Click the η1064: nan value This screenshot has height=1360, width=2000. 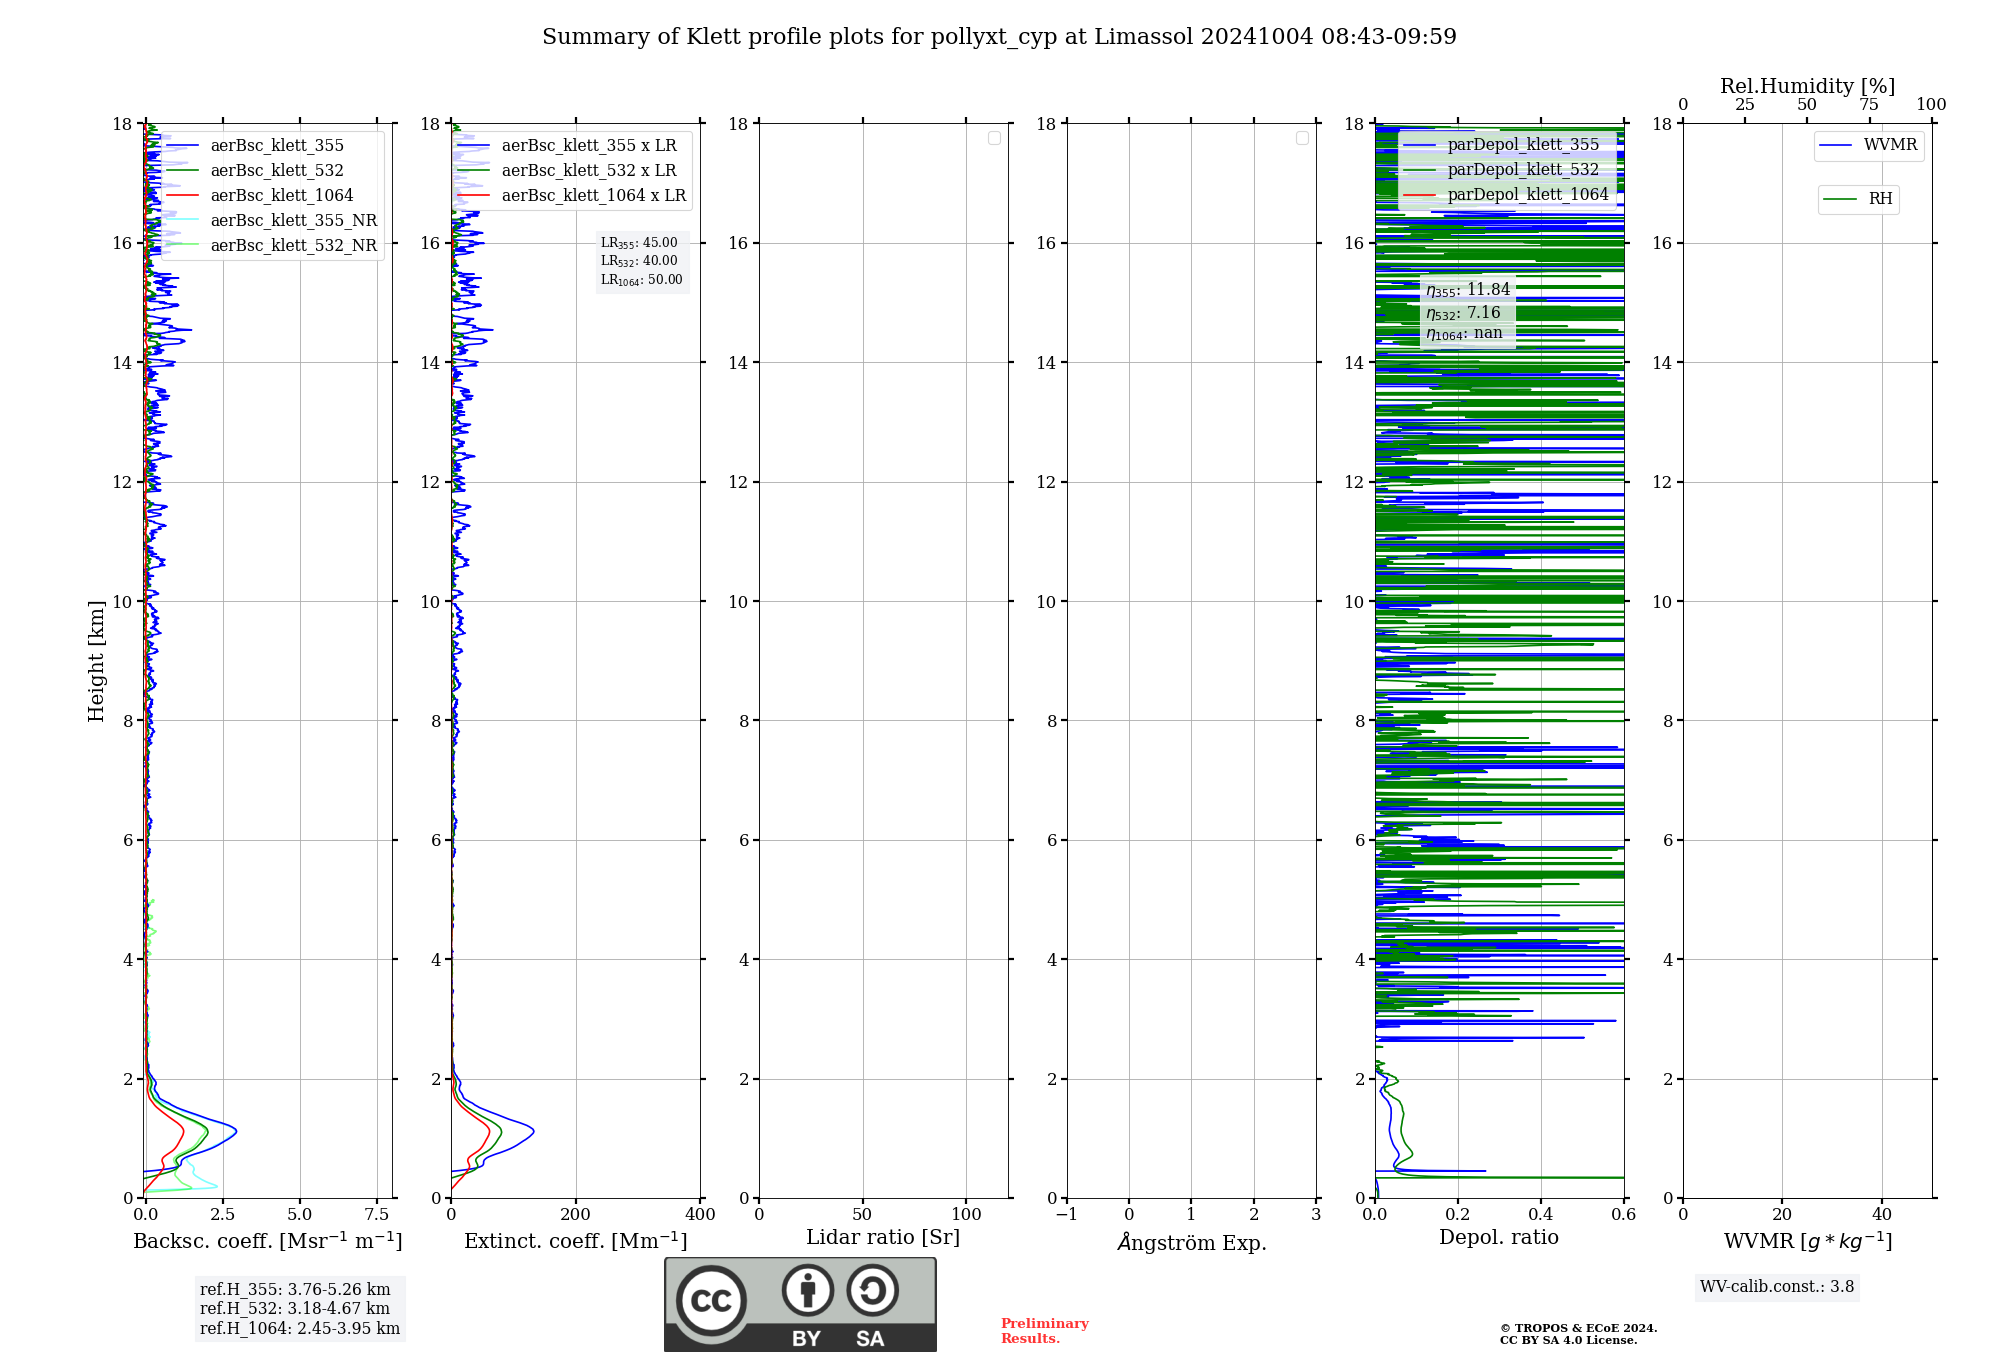click(x=1464, y=334)
